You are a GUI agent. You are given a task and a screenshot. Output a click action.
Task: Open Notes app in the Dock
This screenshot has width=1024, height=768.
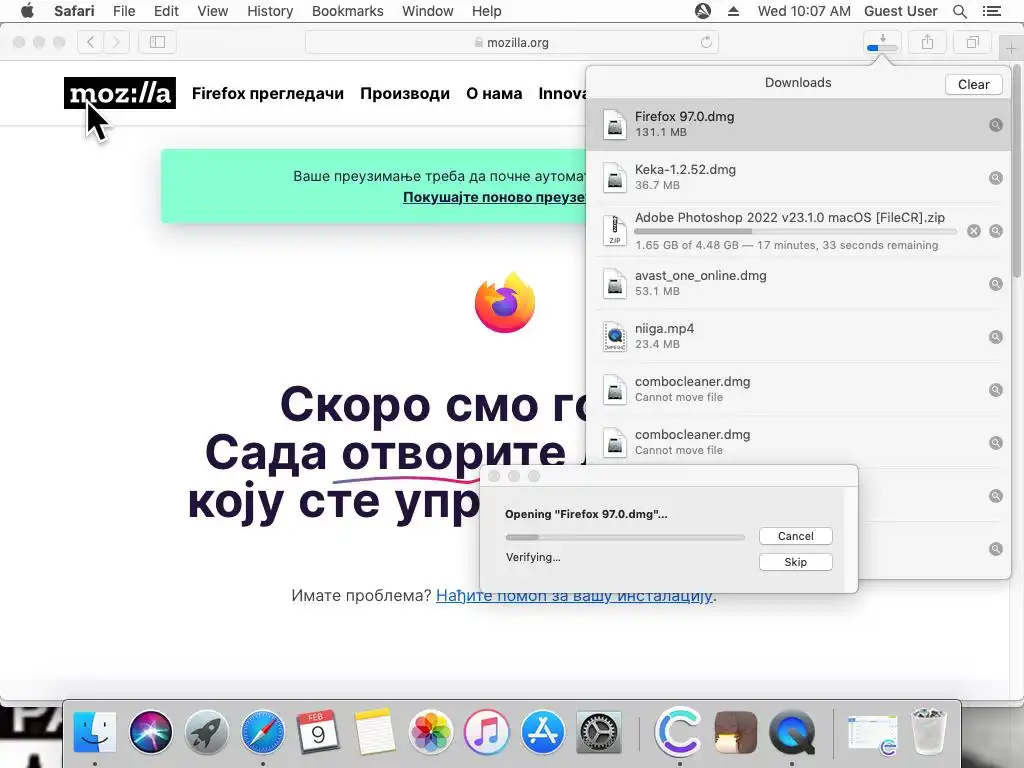(x=374, y=732)
